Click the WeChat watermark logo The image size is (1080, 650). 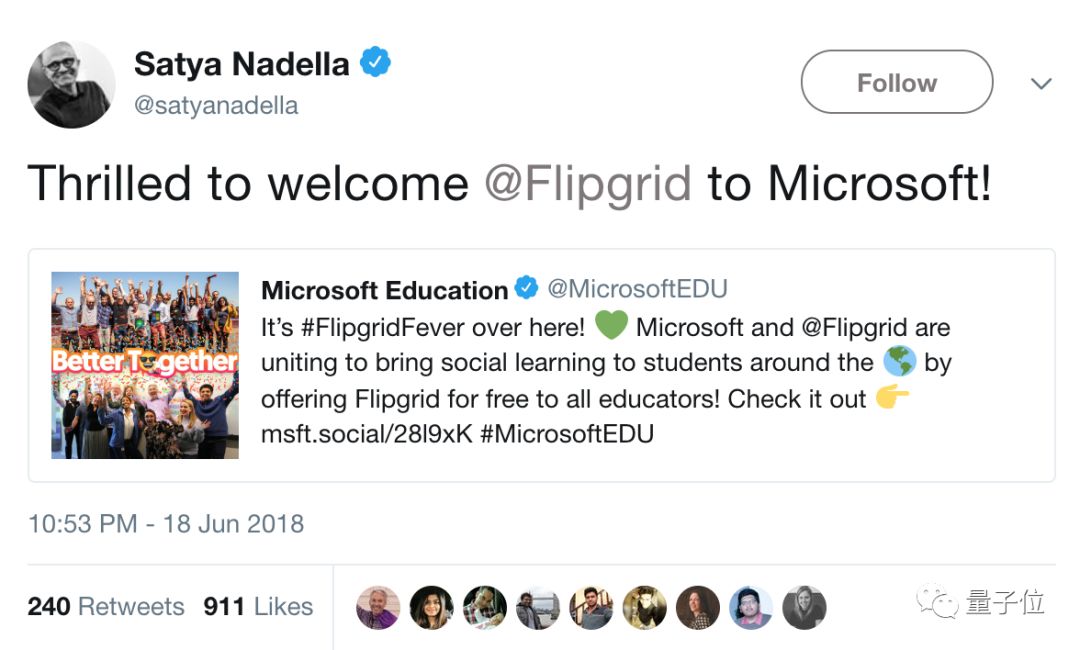point(937,601)
